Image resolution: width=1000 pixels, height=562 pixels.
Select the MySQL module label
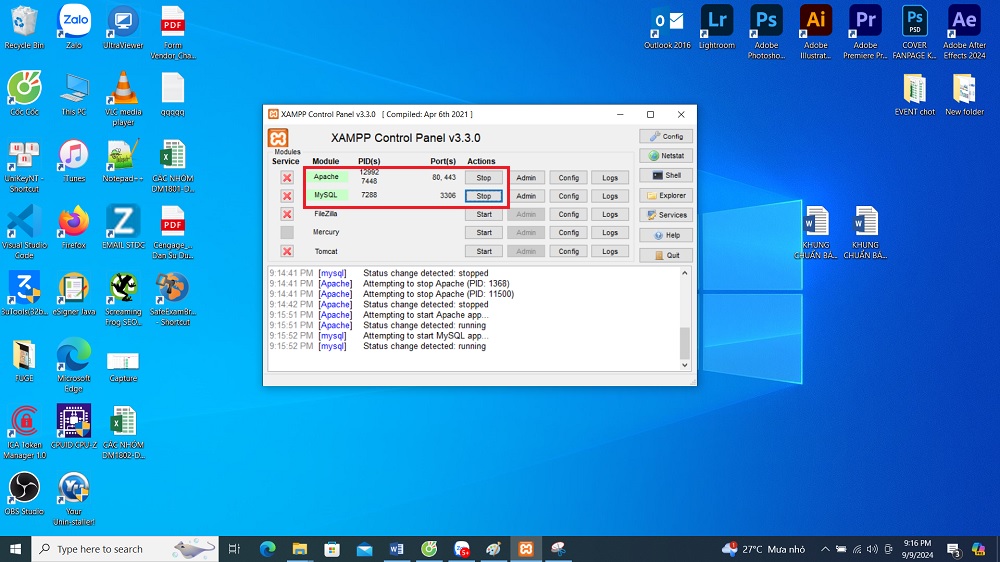pyautogui.click(x=326, y=195)
